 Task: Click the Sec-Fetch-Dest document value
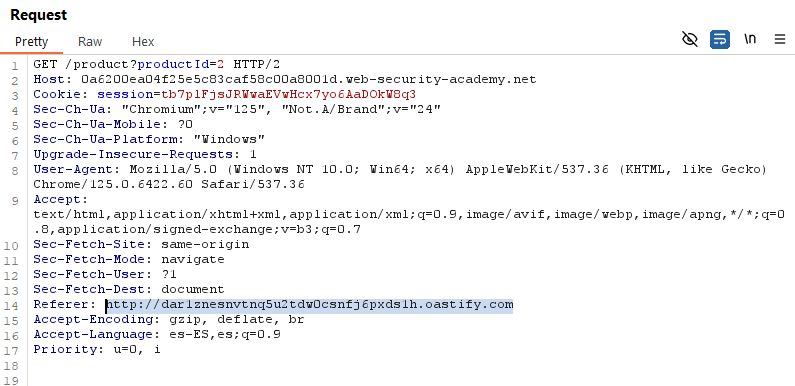(193, 290)
